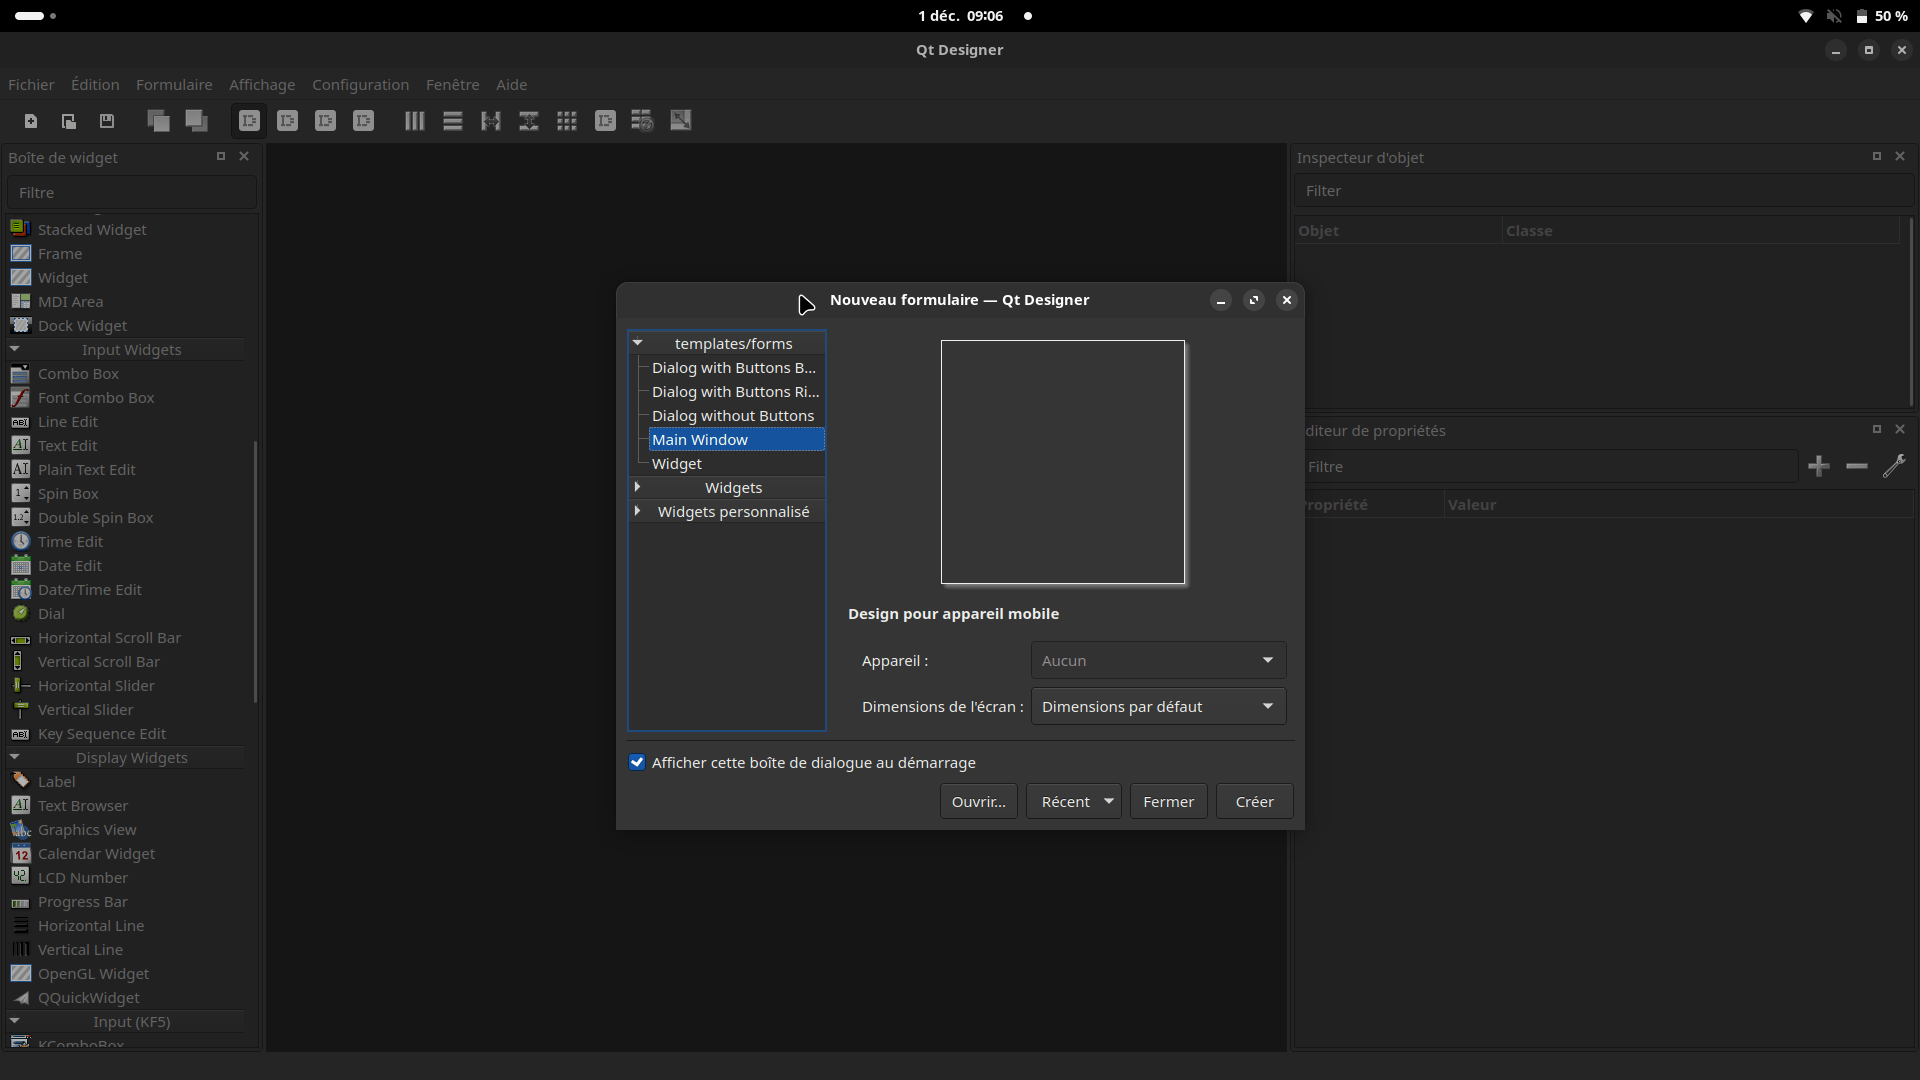This screenshot has height=1080, width=1920.
Task: Apply grid layout from toolbar
Action: [567, 121]
